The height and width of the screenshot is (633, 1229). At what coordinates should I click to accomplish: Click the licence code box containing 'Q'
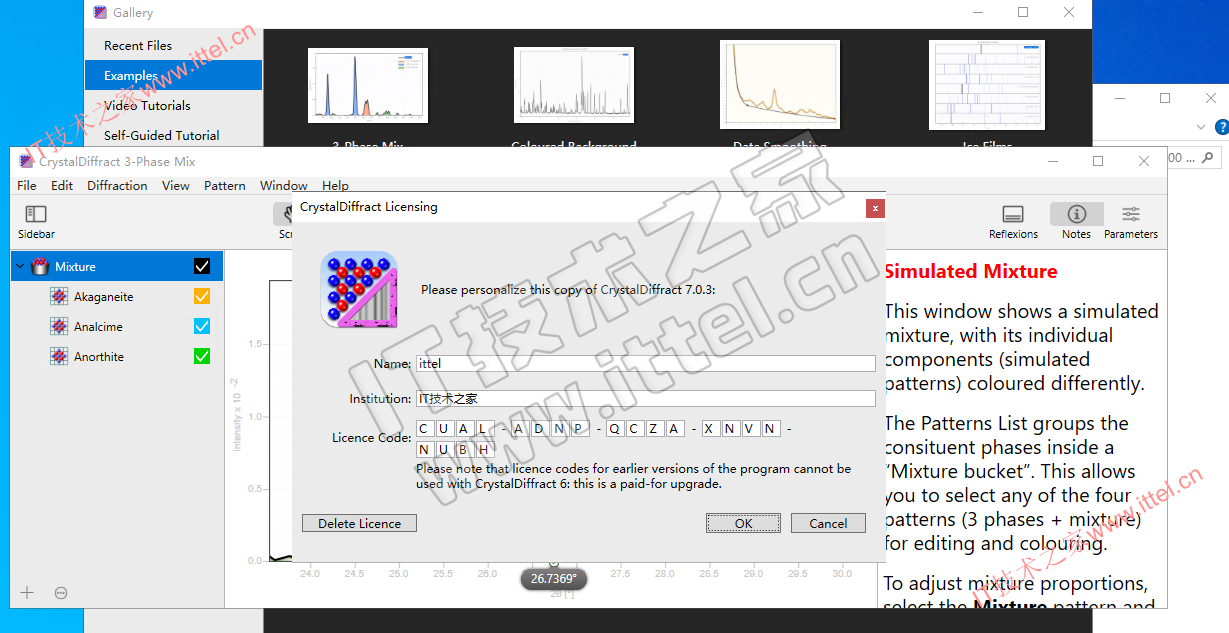point(614,428)
